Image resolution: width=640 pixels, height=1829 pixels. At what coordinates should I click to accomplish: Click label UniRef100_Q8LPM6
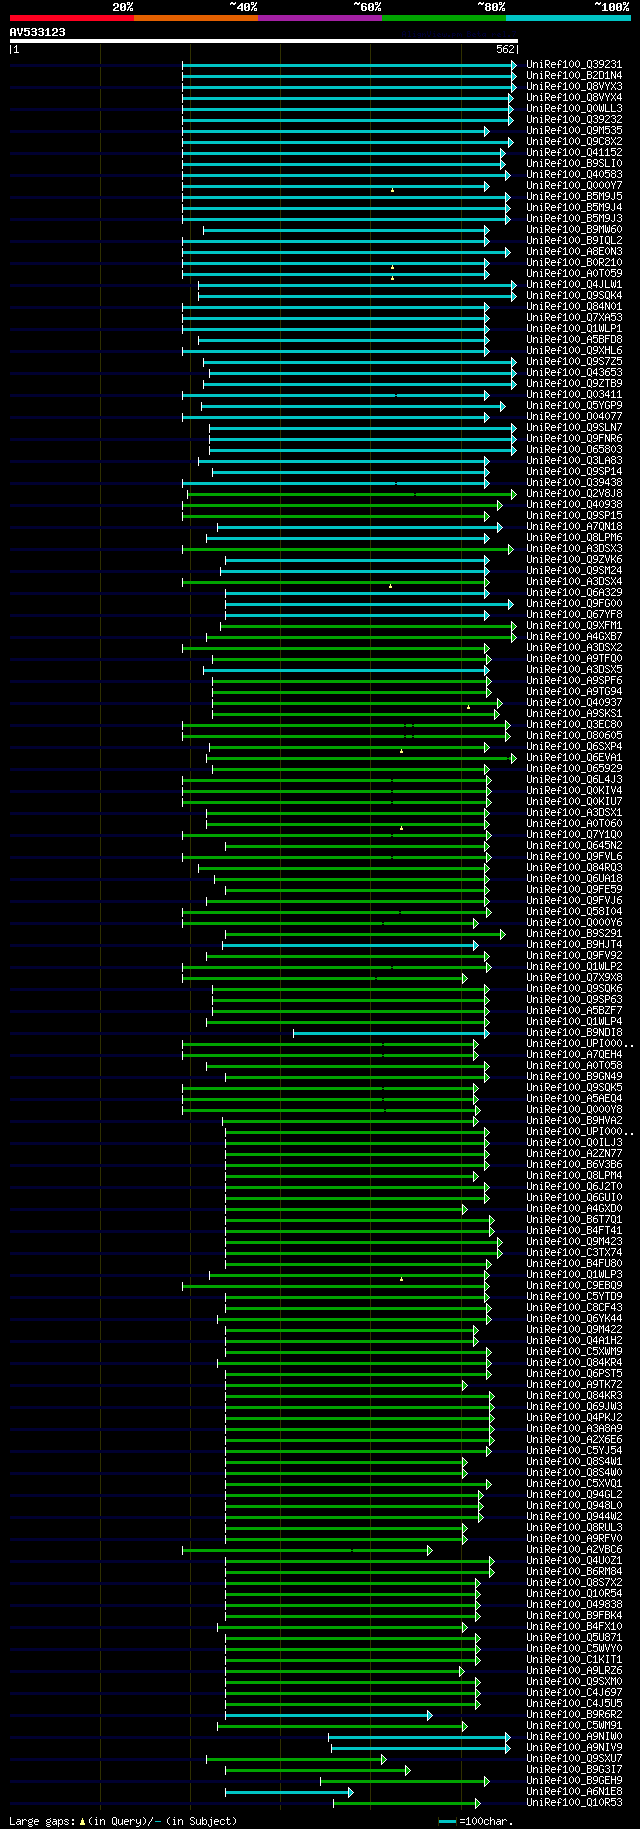click(574, 538)
